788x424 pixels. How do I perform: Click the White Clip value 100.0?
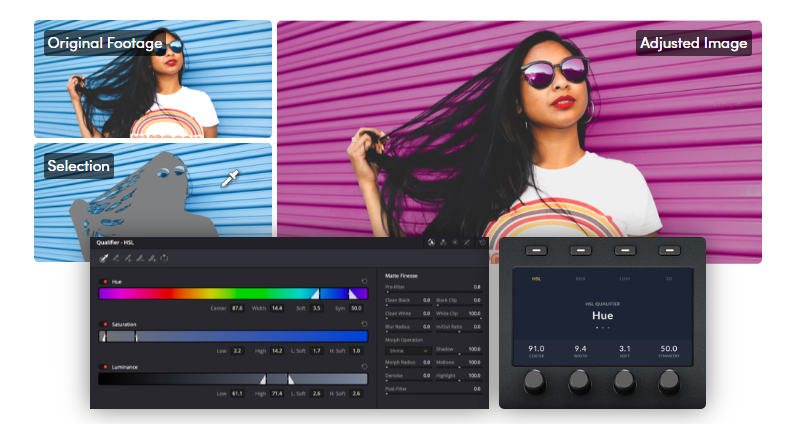tap(474, 313)
